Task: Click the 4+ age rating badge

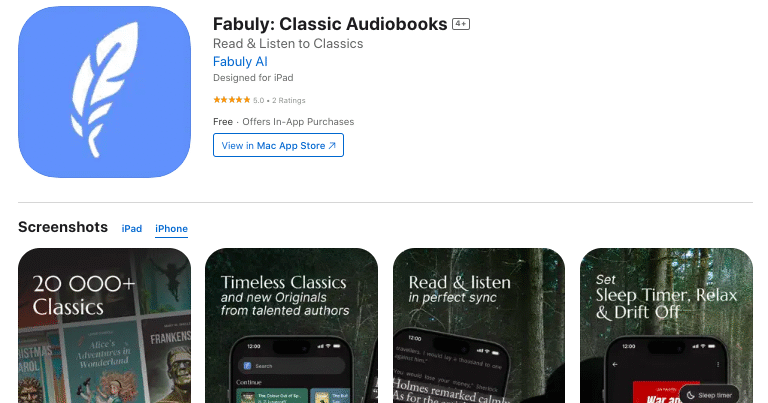Action: [460, 24]
